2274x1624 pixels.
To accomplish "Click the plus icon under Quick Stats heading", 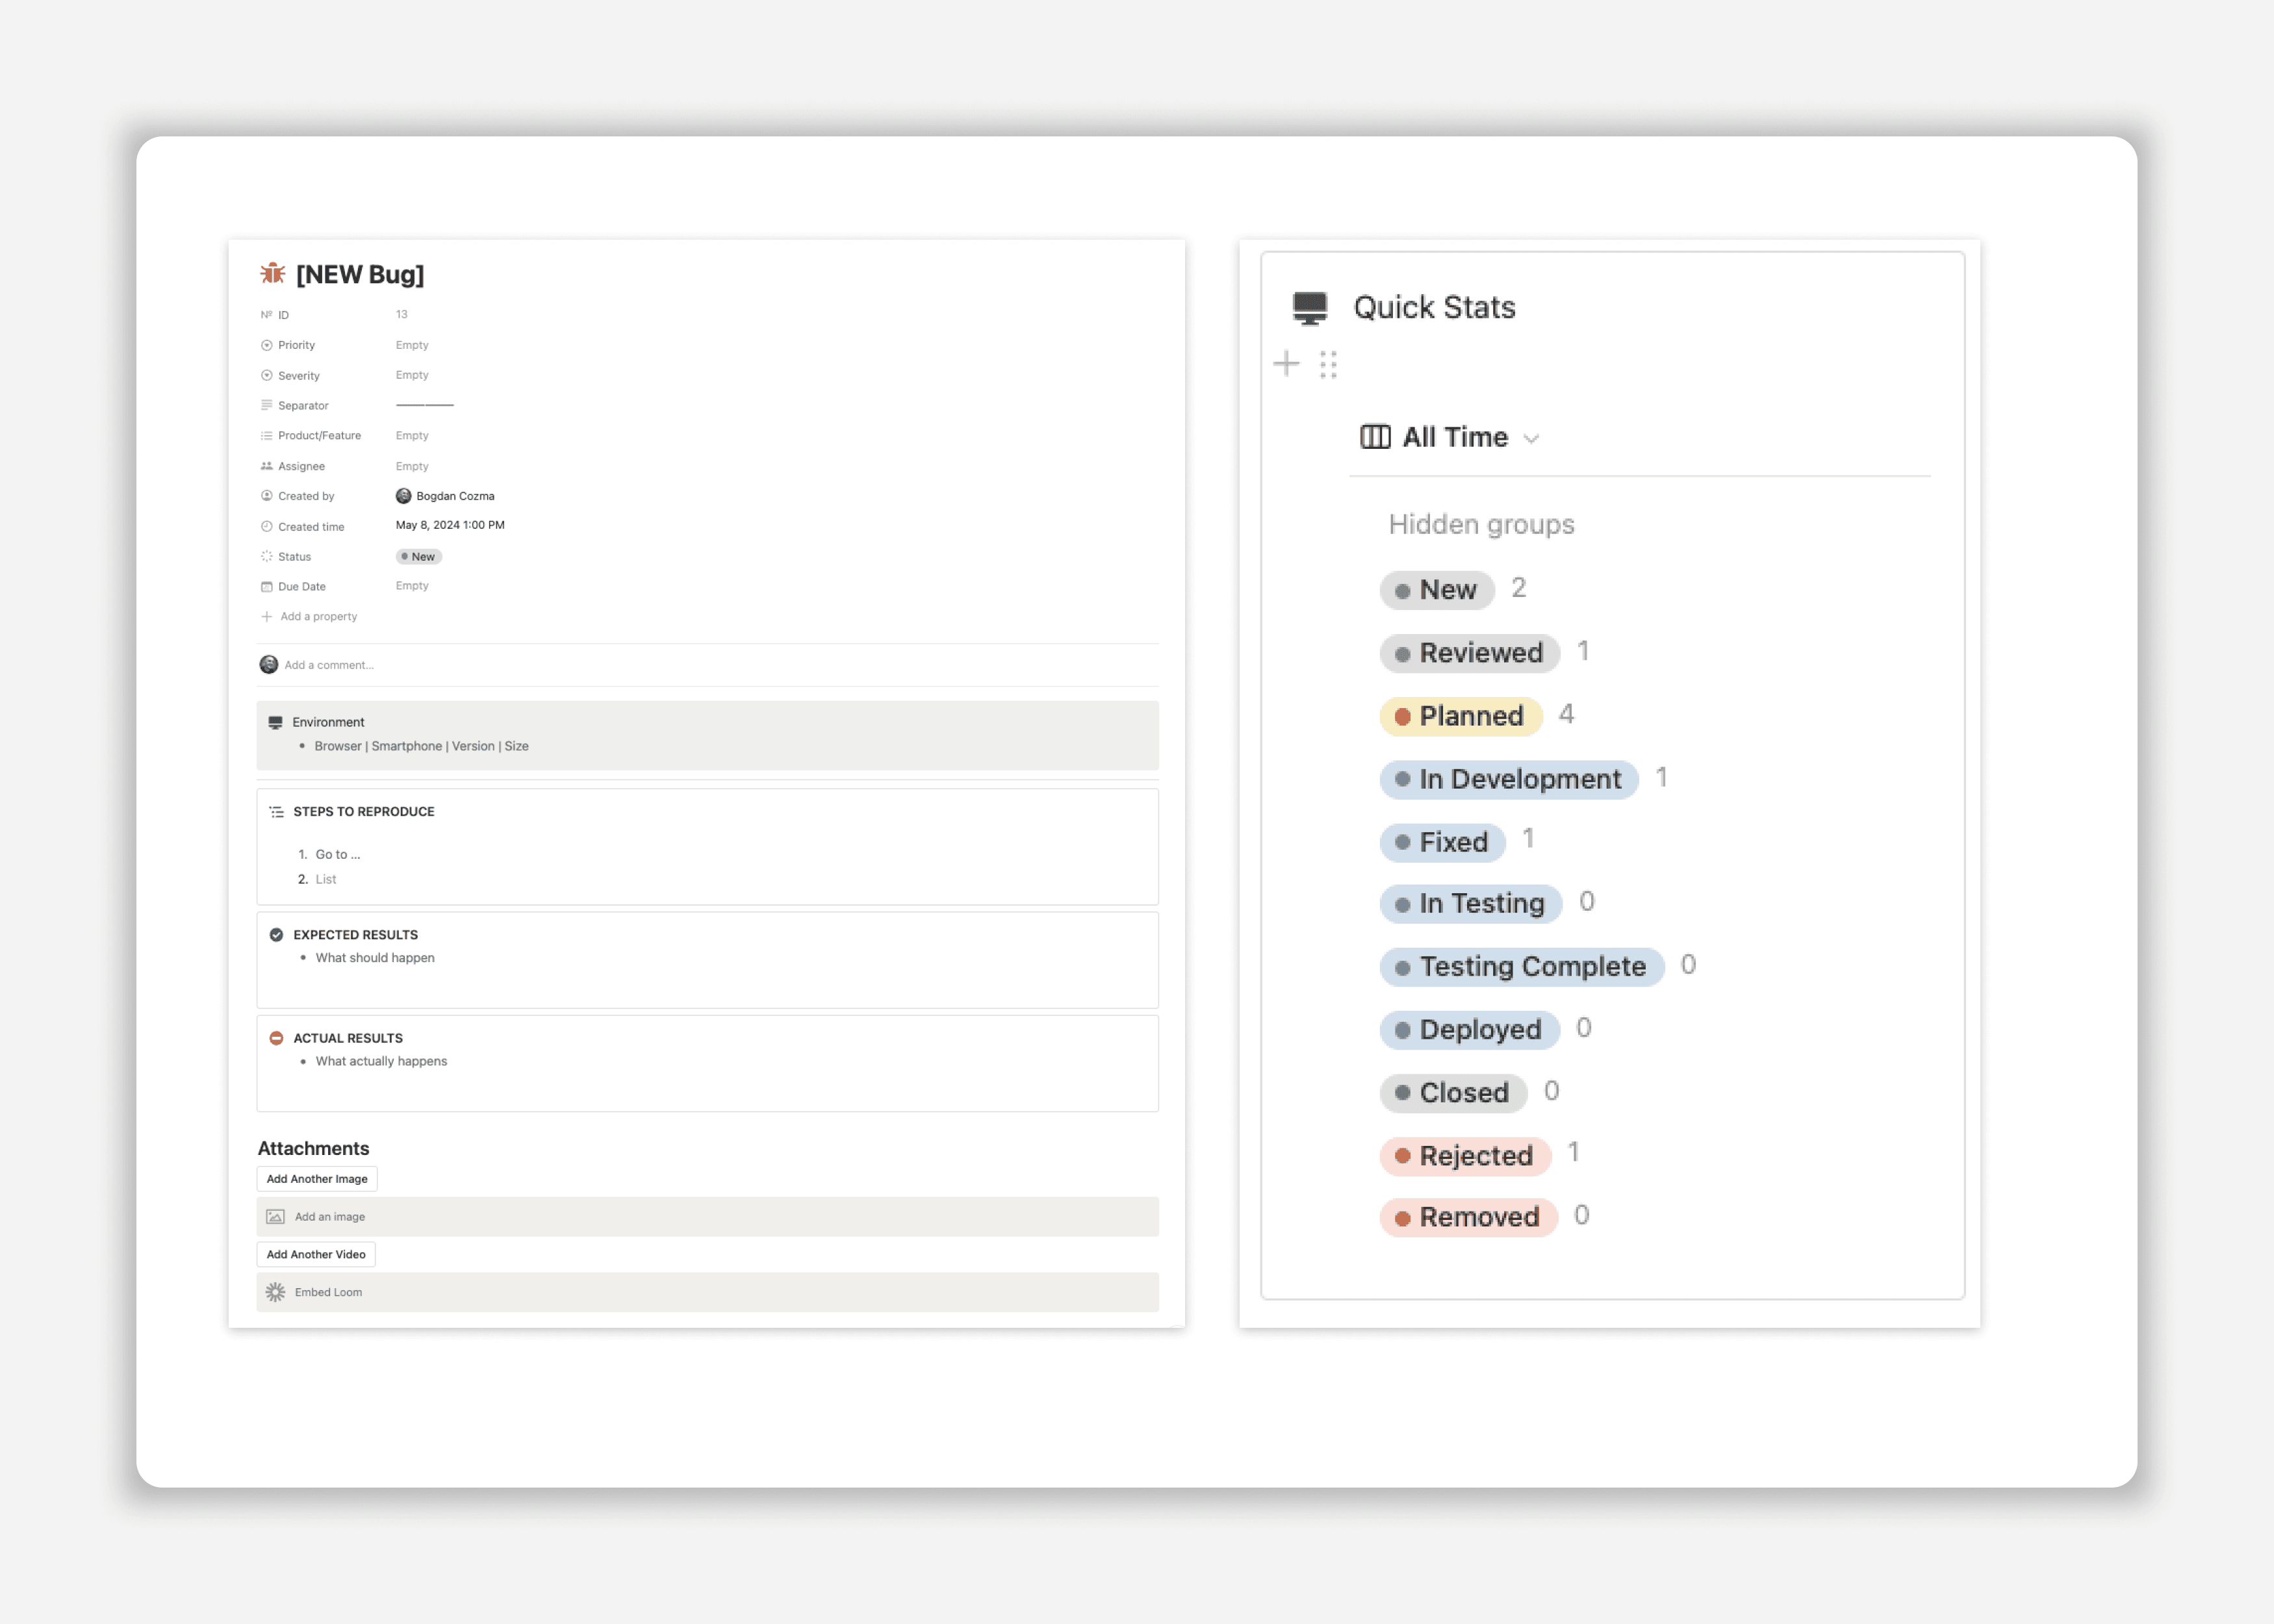I will pyautogui.click(x=1286, y=363).
